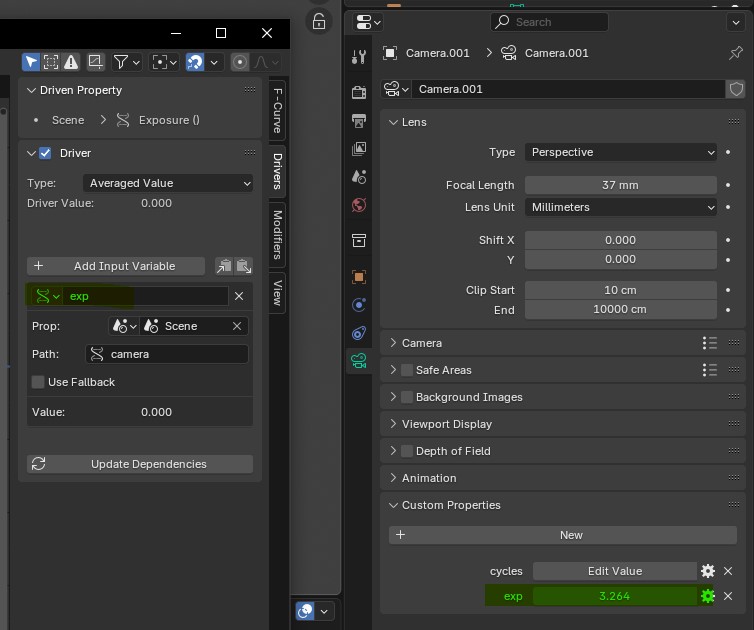Click the Exposure property link
Image resolution: width=754 pixels, height=630 pixels.
[x=169, y=120]
